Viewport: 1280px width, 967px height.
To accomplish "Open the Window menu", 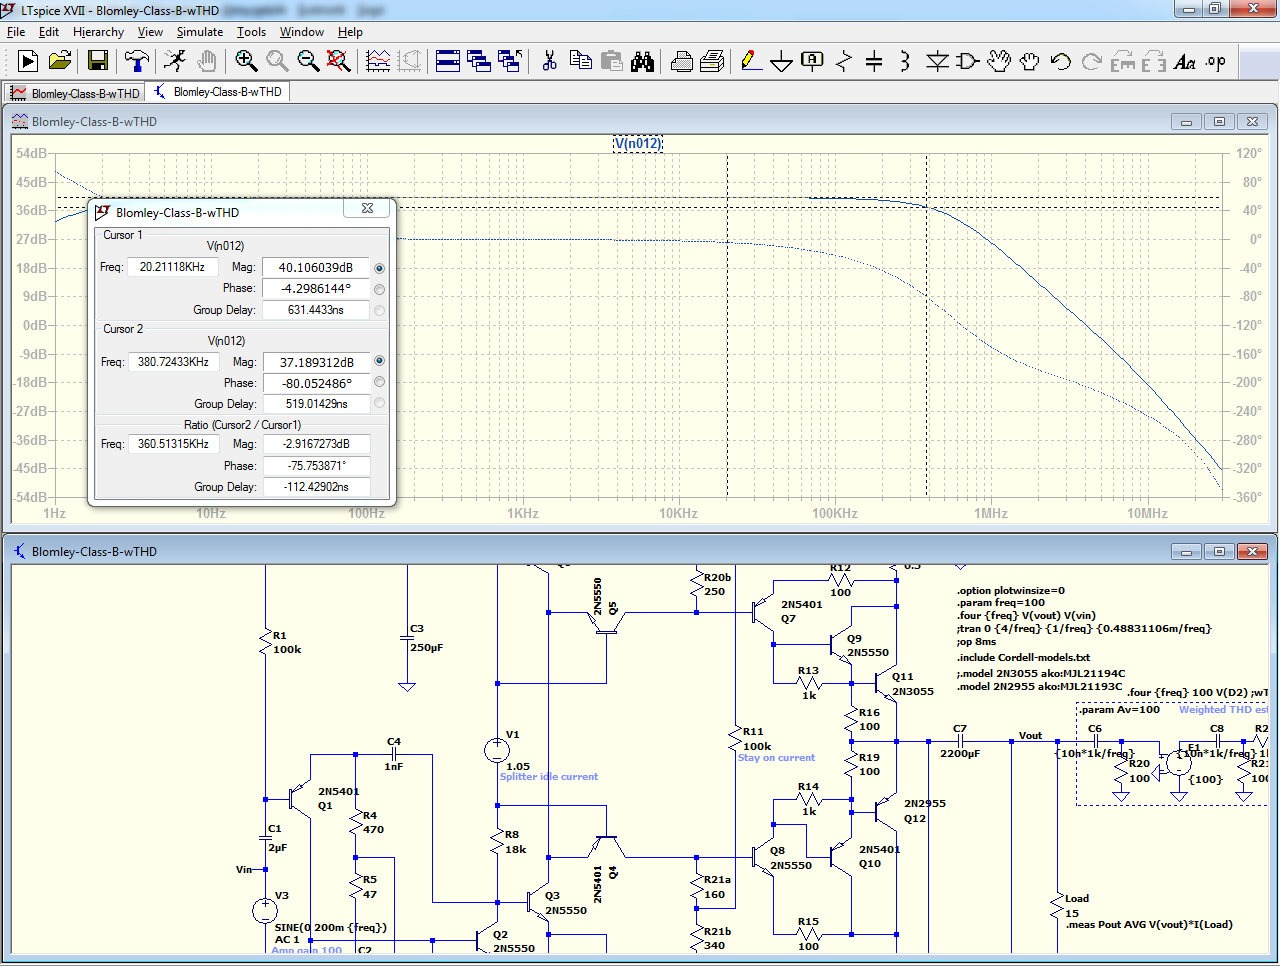I will (x=301, y=32).
